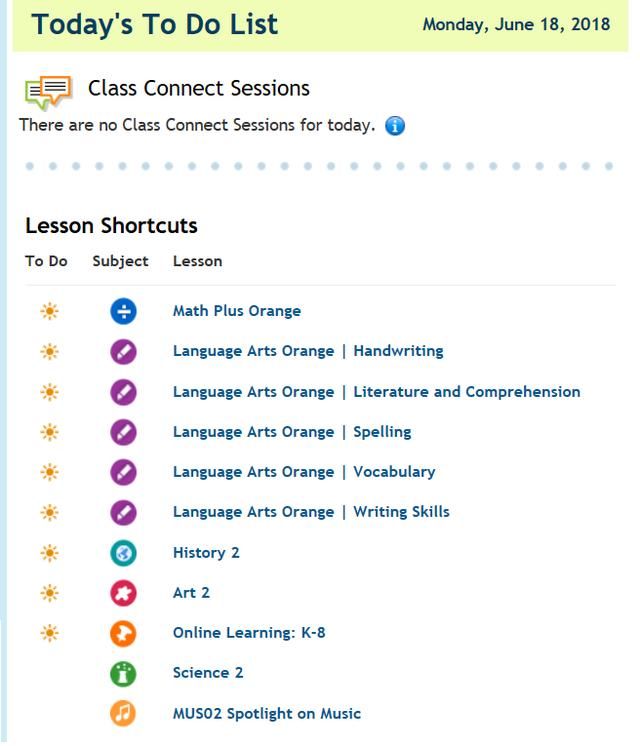640x746 pixels.
Task: Click the Math Plus Orange division icon
Action: 123,312
